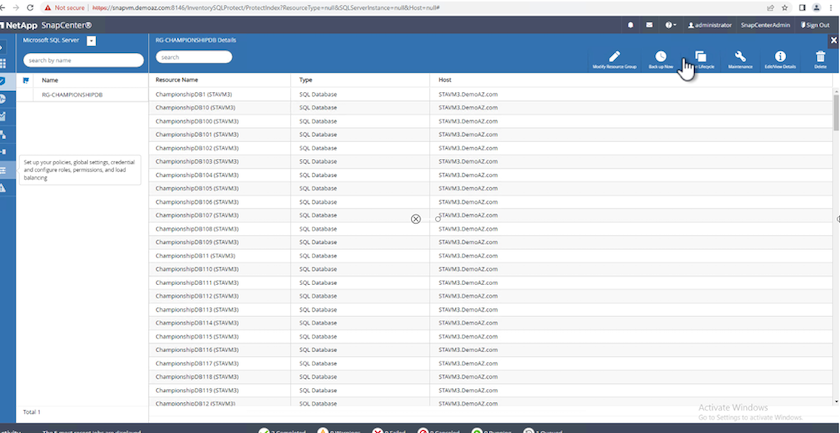
Task: Click the flag filter icon beside Name
Action: [x=26, y=80]
